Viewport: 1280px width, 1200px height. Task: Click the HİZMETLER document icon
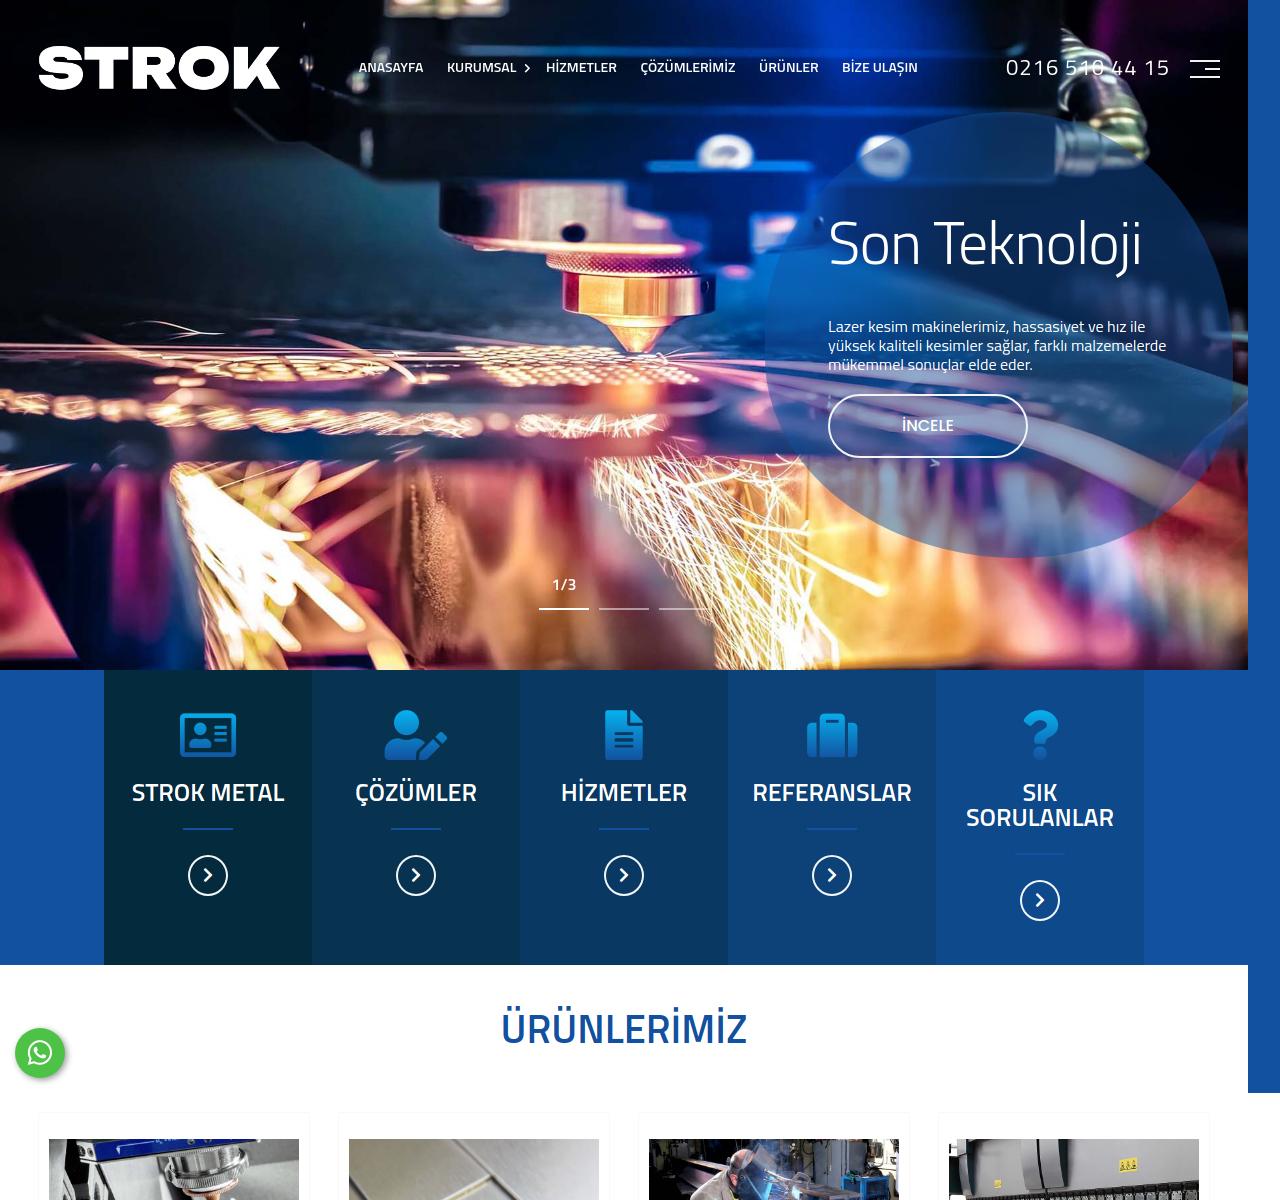pos(624,735)
